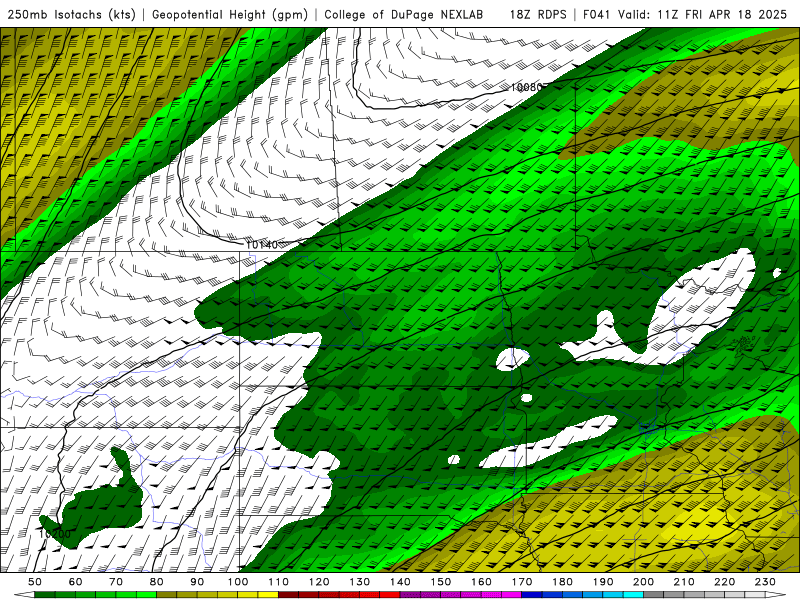Select brightest green swatch just before 80
The width and height of the screenshot is (800, 600).
(146, 595)
